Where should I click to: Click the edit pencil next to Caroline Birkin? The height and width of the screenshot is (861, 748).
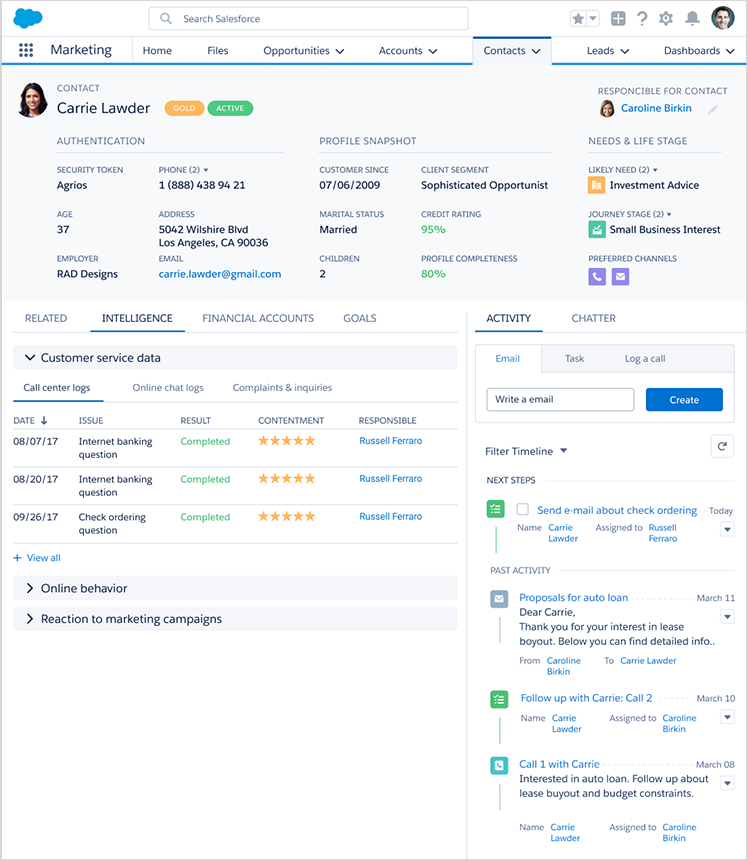712,109
